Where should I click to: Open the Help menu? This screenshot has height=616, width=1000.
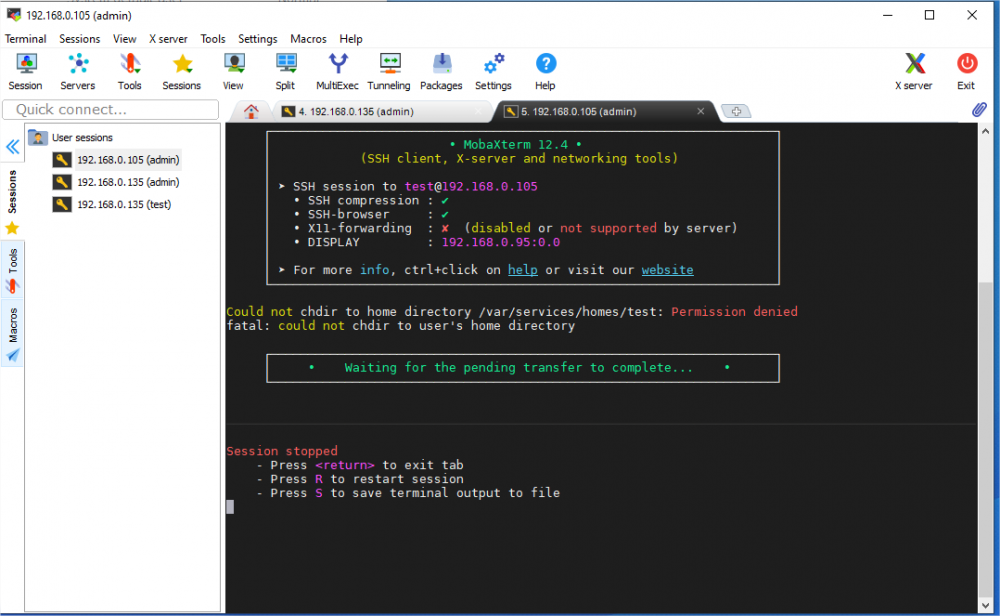pos(351,39)
